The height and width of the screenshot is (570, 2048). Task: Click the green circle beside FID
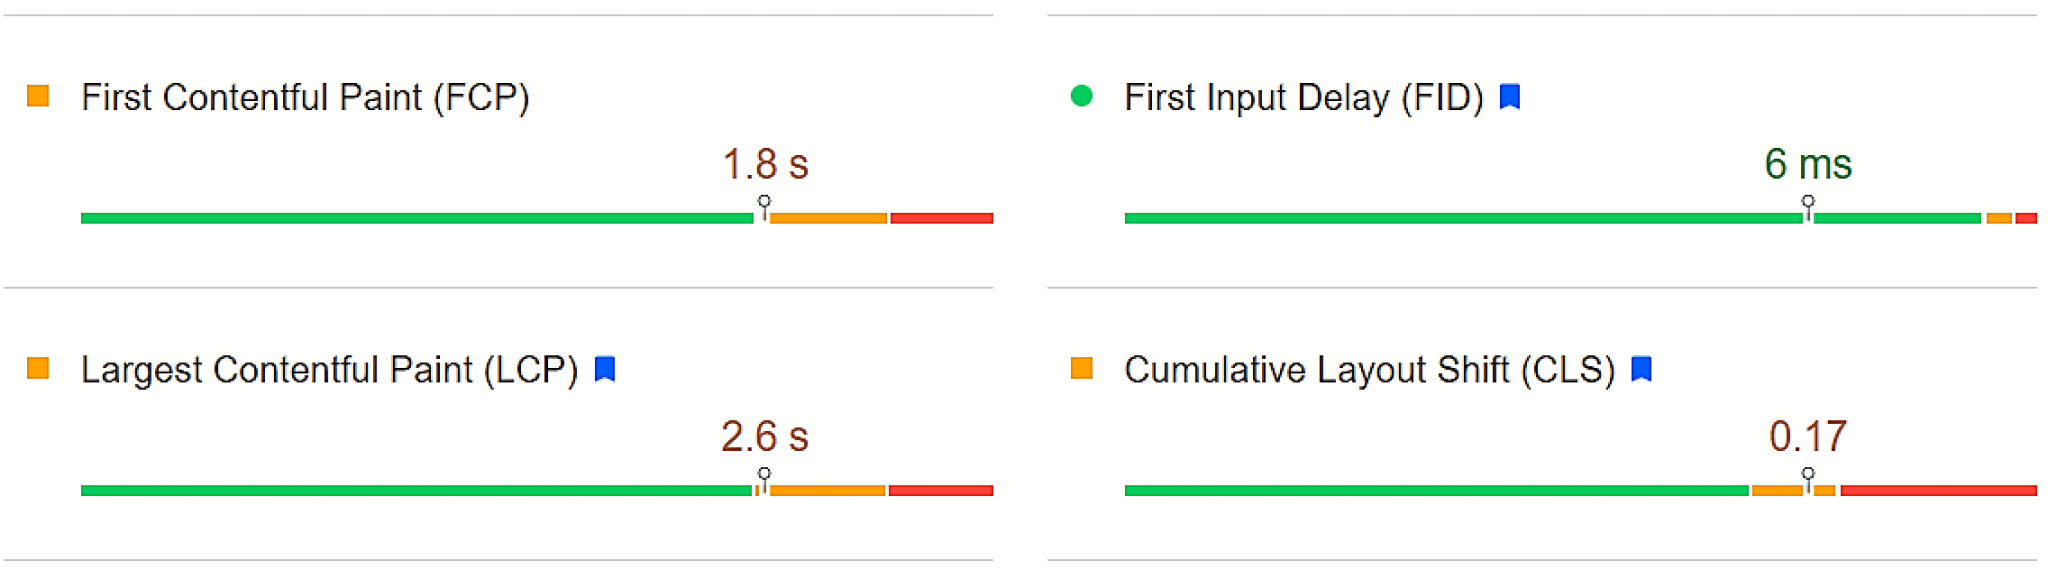click(1081, 96)
